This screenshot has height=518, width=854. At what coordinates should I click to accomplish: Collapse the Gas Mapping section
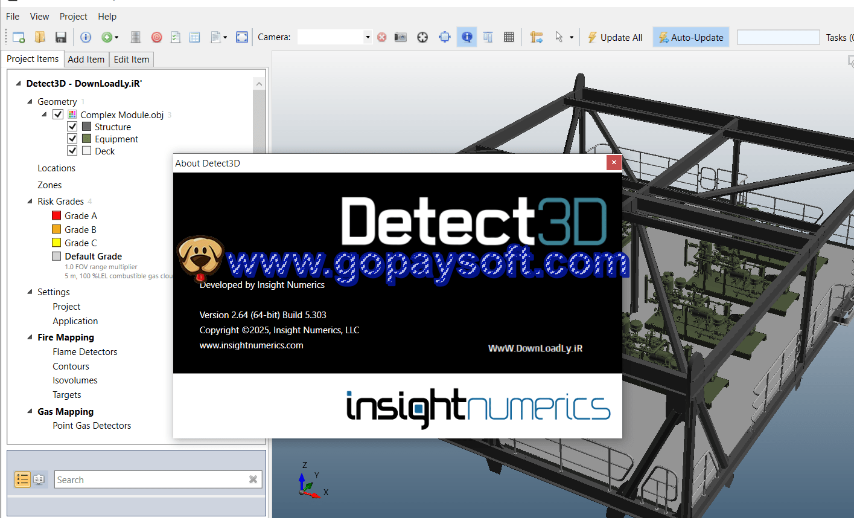[x=30, y=412]
